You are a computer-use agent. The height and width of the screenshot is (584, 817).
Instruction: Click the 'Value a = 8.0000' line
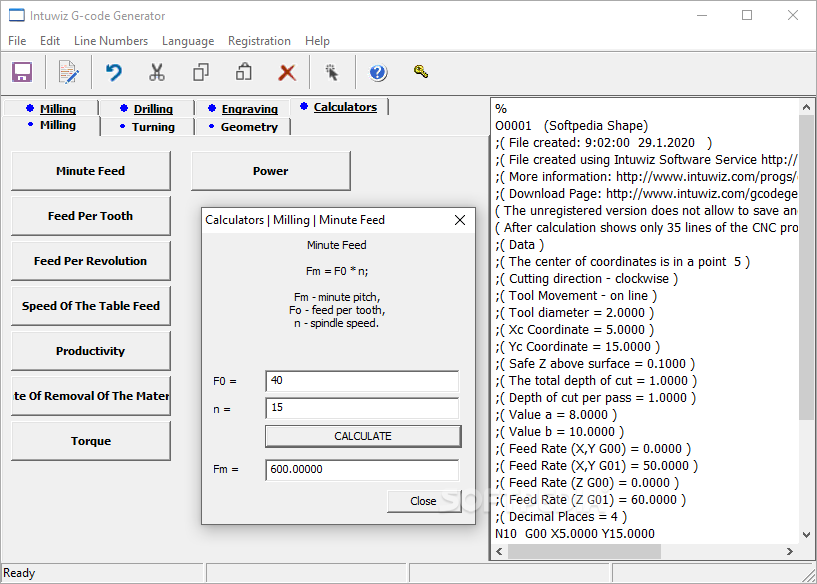[556, 415]
